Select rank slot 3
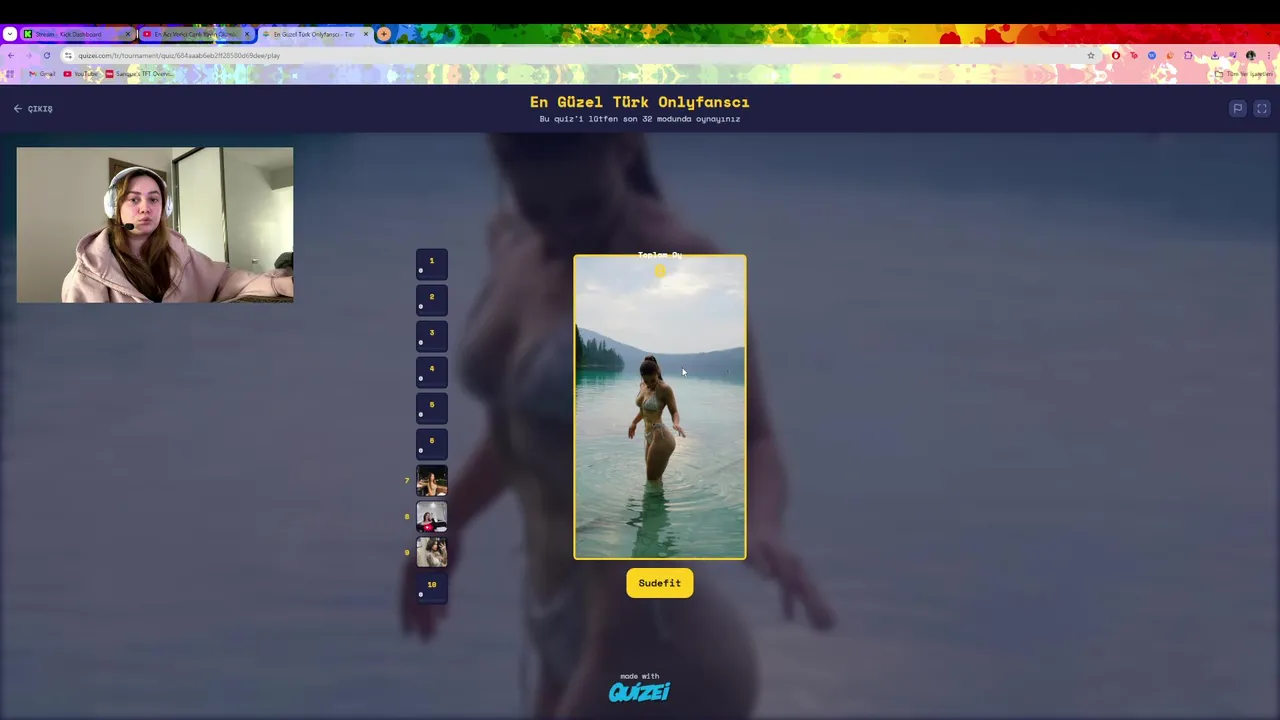Screen dimensions: 1280x720 [432, 336]
